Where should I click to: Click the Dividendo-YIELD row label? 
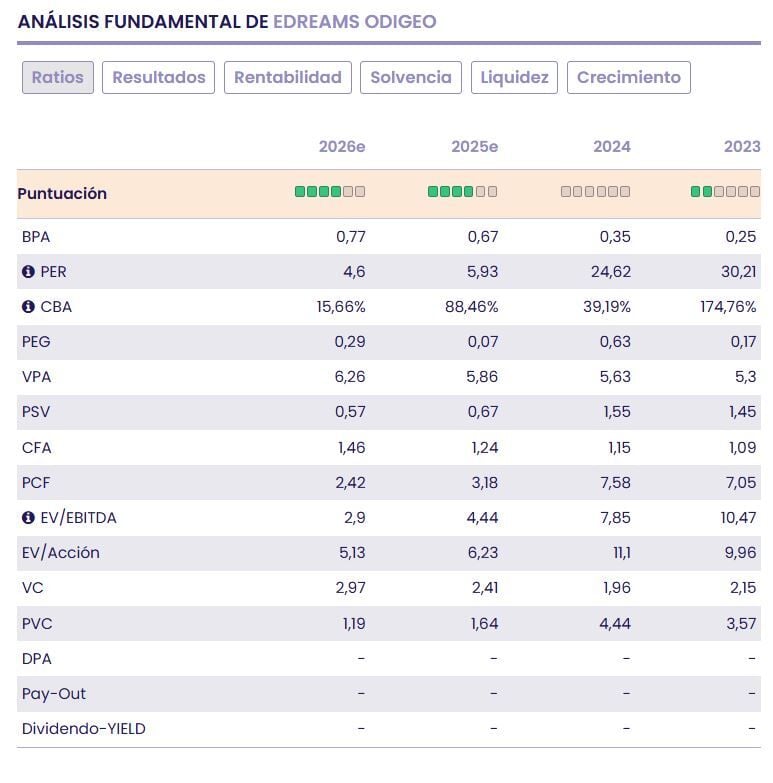(83, 729)
